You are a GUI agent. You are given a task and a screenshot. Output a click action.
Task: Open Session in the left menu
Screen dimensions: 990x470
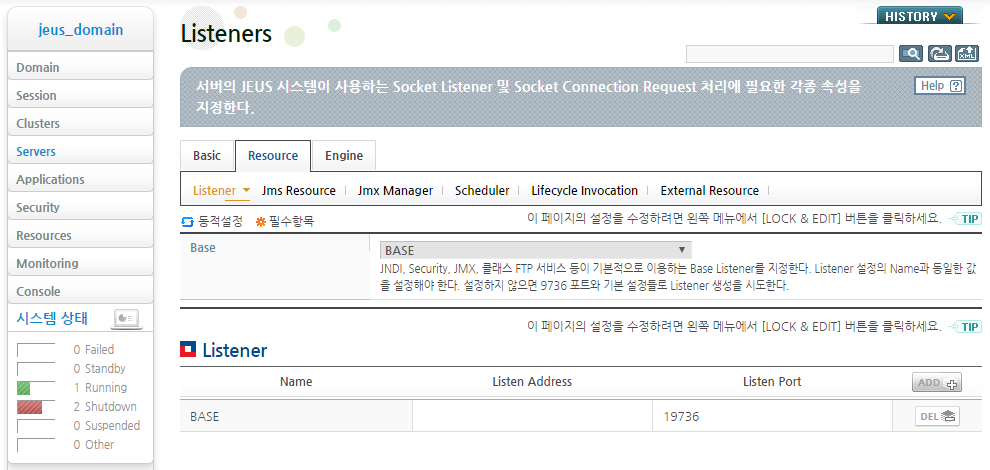(x=80, y=95)
